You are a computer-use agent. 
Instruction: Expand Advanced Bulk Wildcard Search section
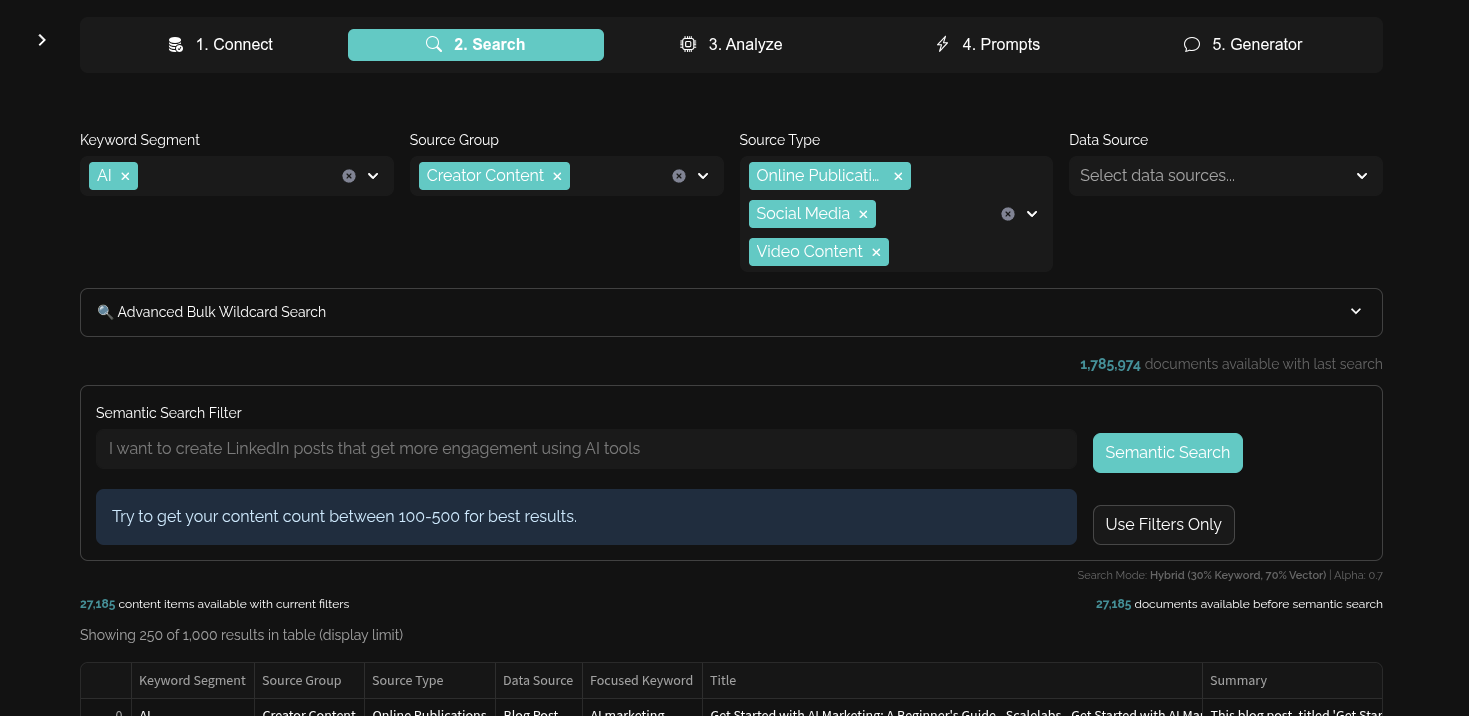click(x=731, y=312)
